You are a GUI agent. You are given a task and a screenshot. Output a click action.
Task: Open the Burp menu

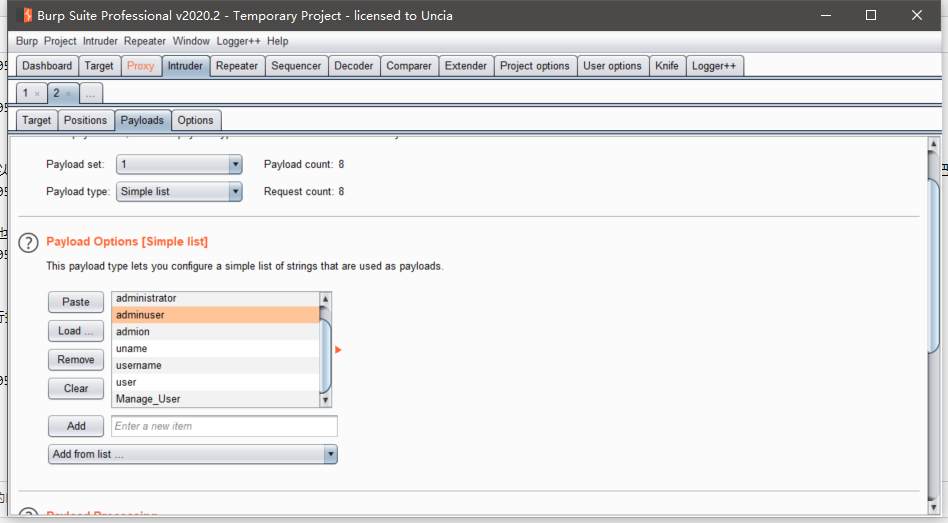coord(27,41)
